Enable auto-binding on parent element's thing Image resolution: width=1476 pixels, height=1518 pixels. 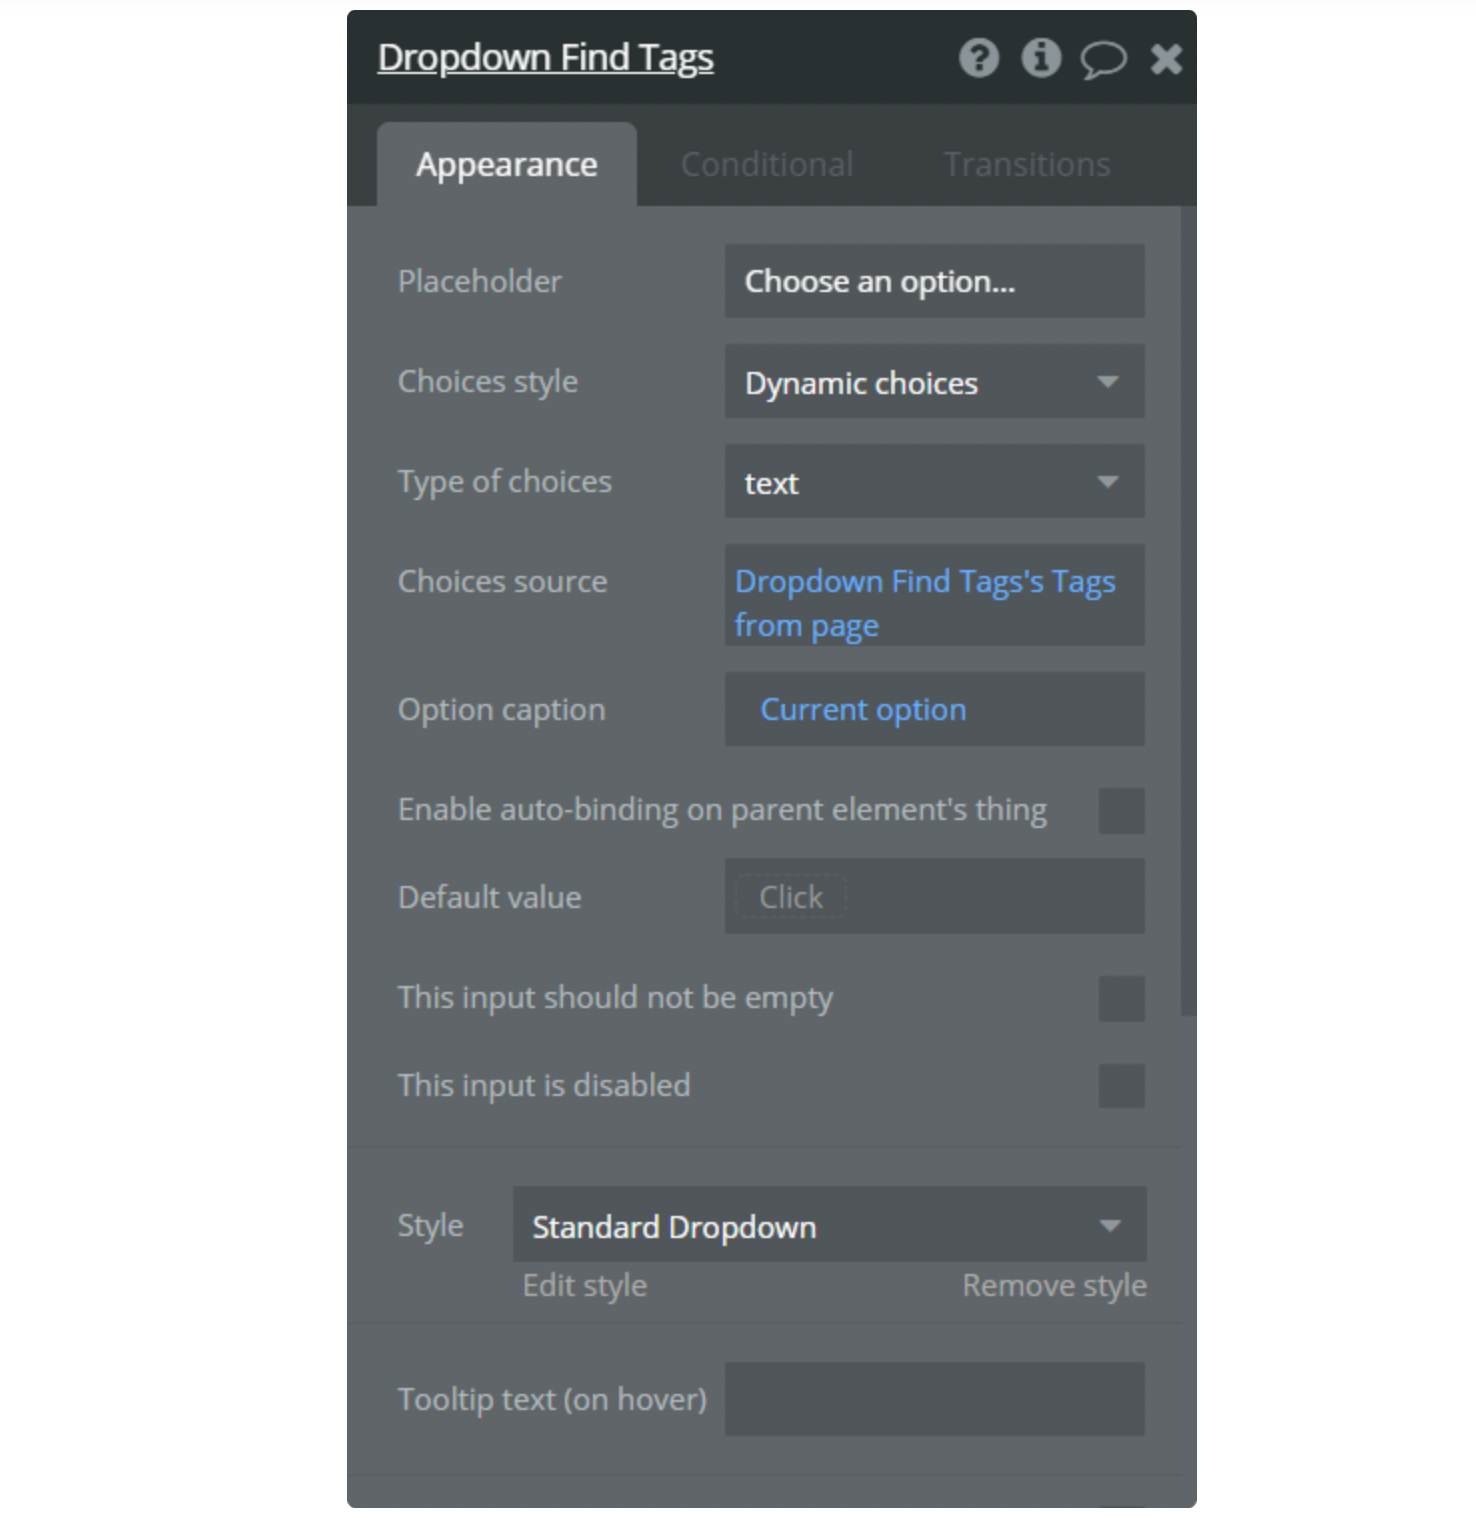[1121, 810]
